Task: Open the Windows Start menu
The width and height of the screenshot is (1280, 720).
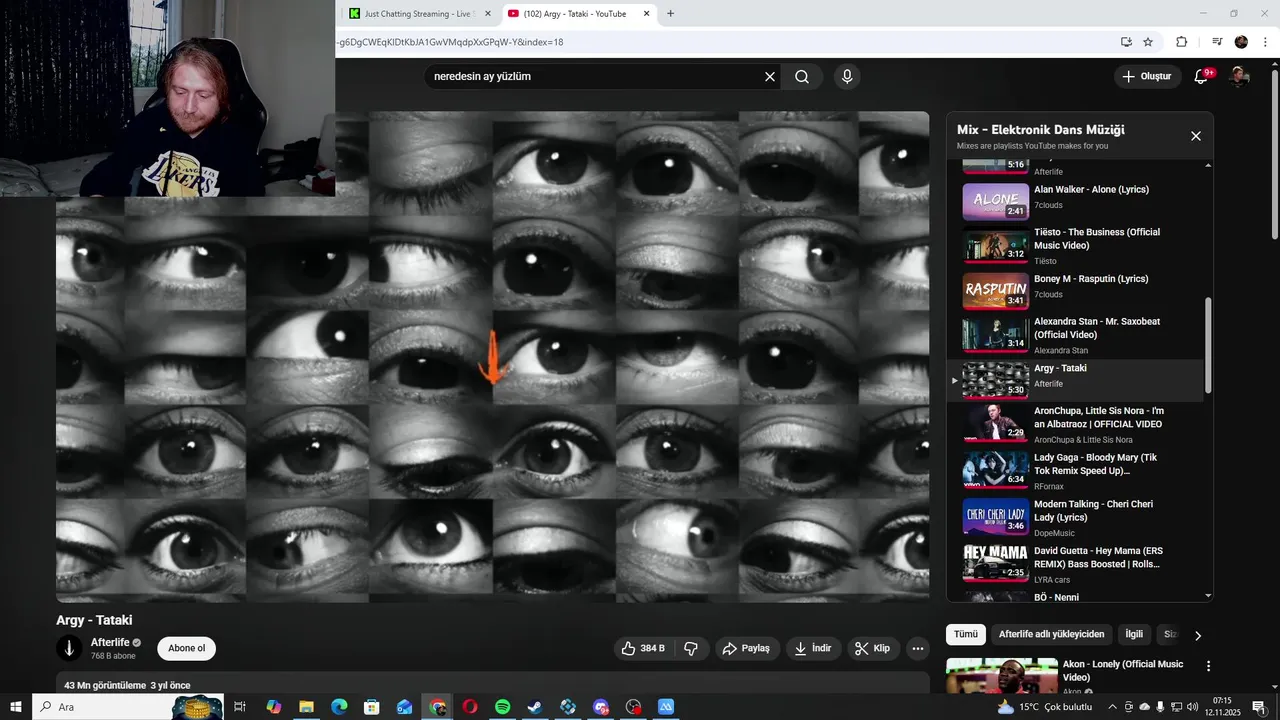Action: click(x=16, y=707)
